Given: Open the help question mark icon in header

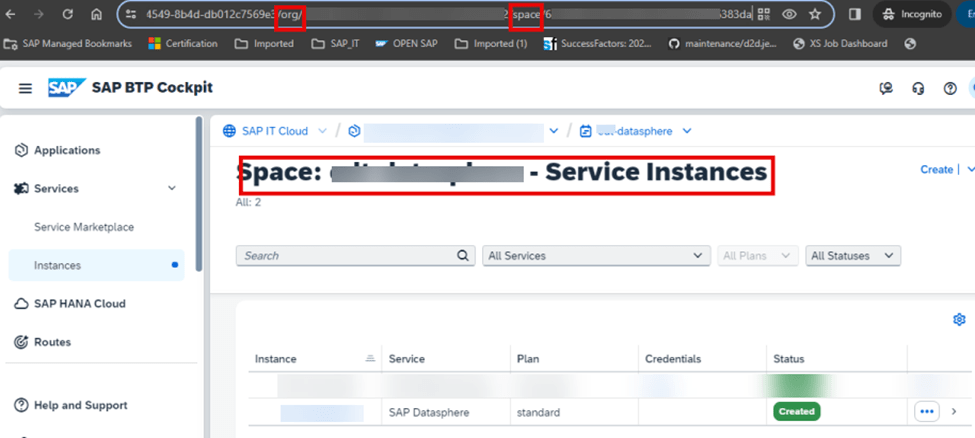Looking at the screenshot, I should point(950,88).
